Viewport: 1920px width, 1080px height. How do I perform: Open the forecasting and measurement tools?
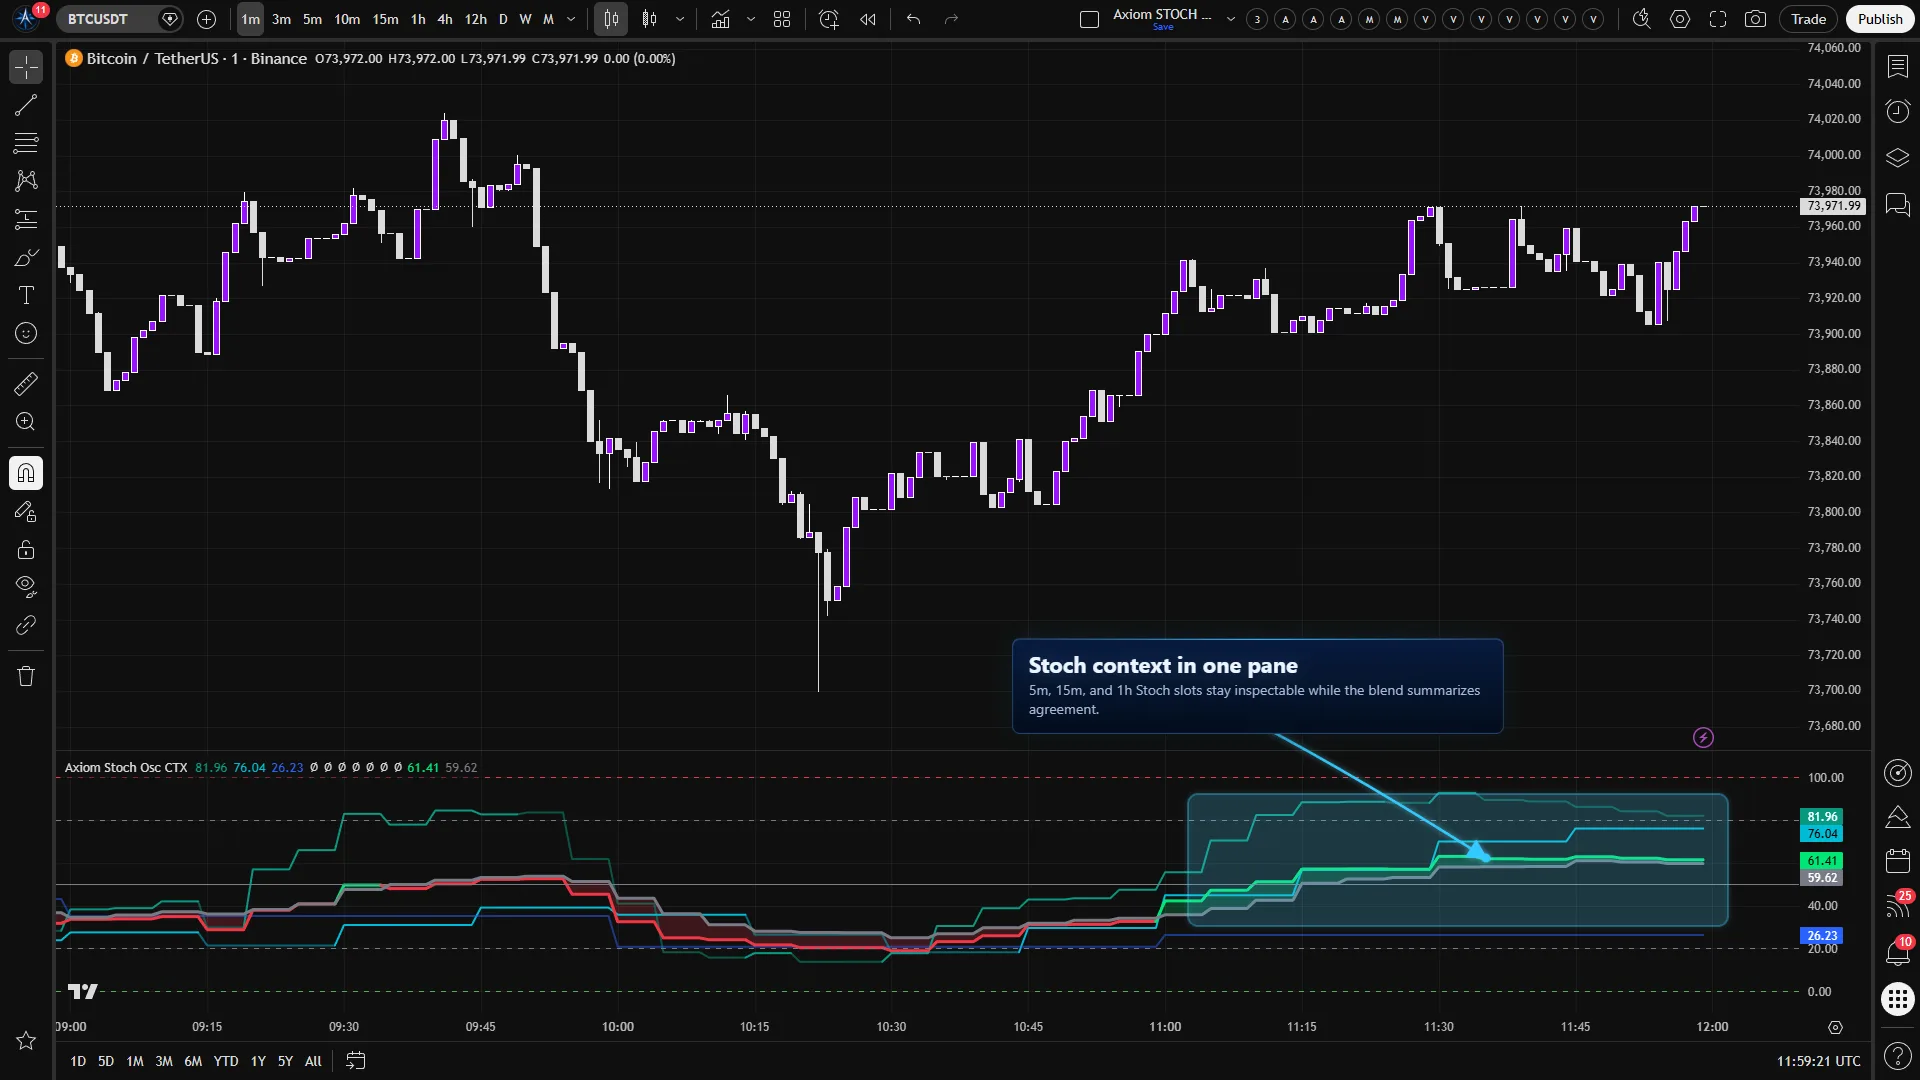tap(26, 219)
